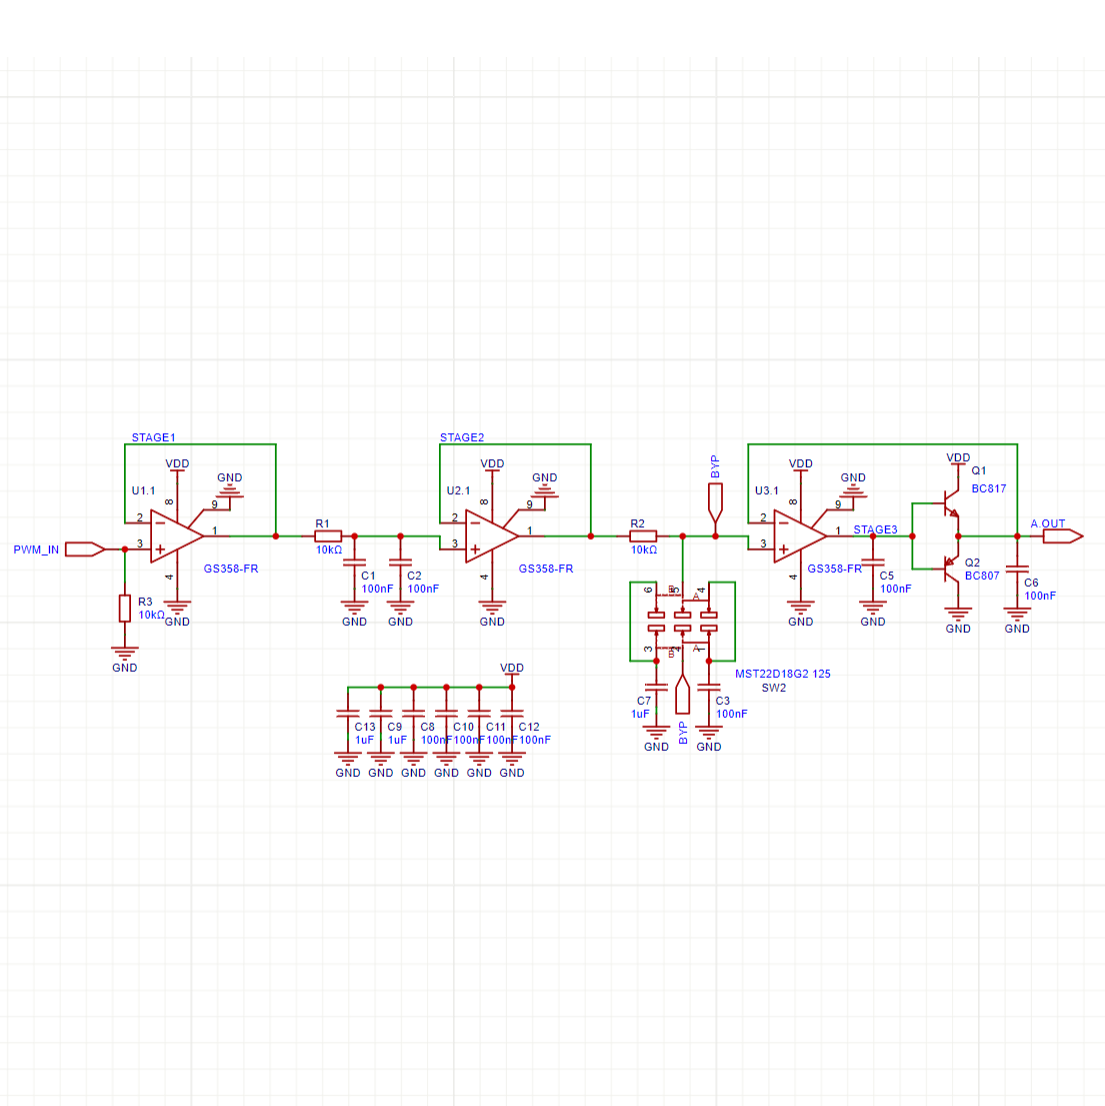This screenshot has width=1105, height=1106.
Task: Click the GND symbol below R3
Action: [125, 659]
